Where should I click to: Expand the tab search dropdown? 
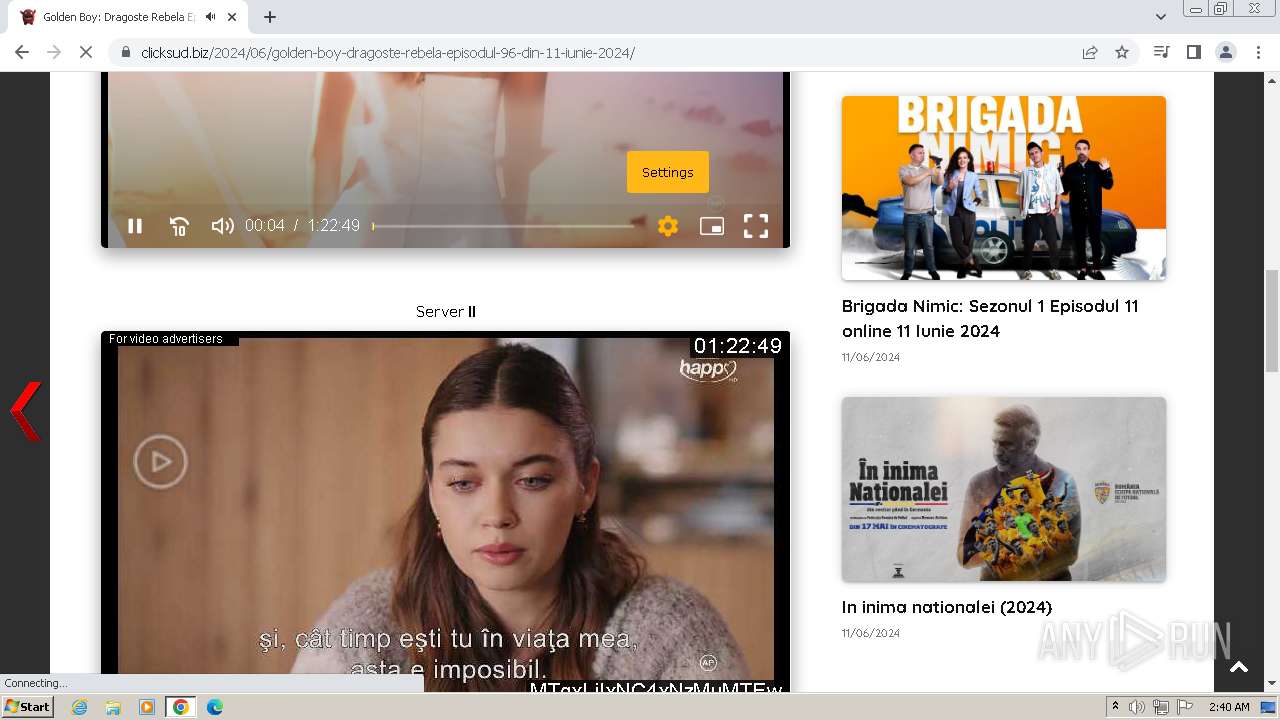point(1161,17)
